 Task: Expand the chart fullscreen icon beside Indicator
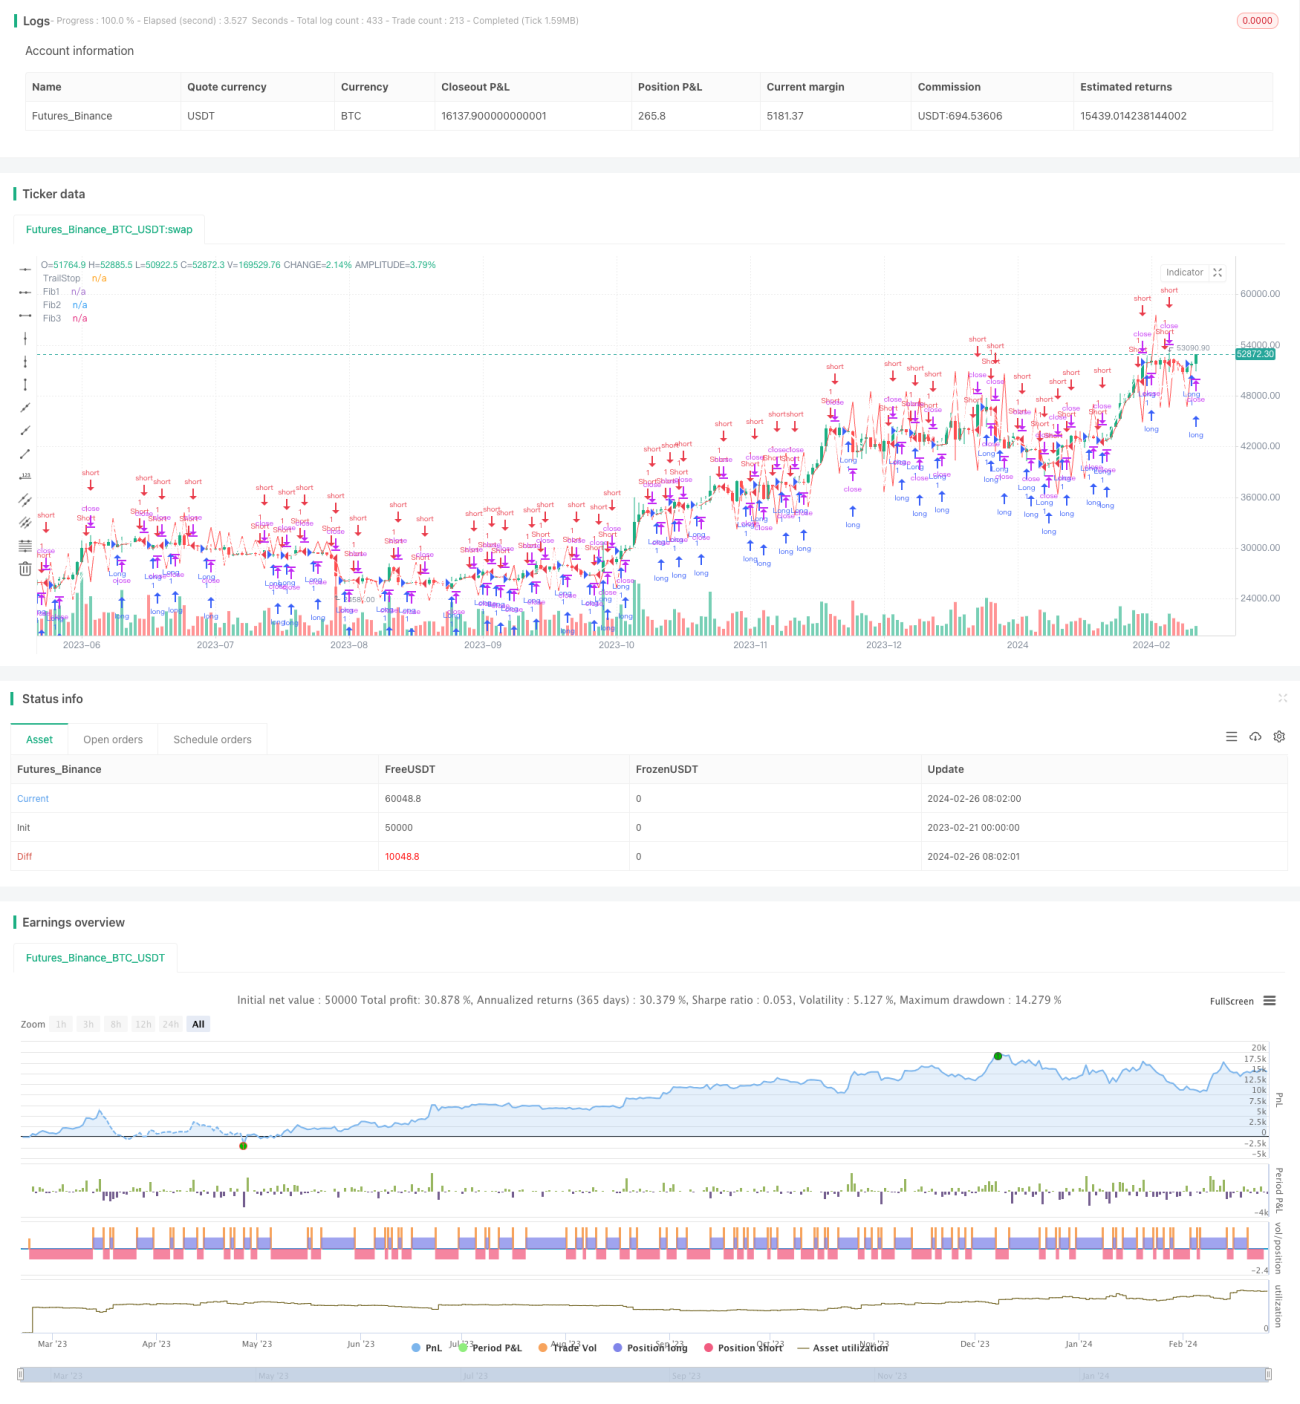point(1217,272)
